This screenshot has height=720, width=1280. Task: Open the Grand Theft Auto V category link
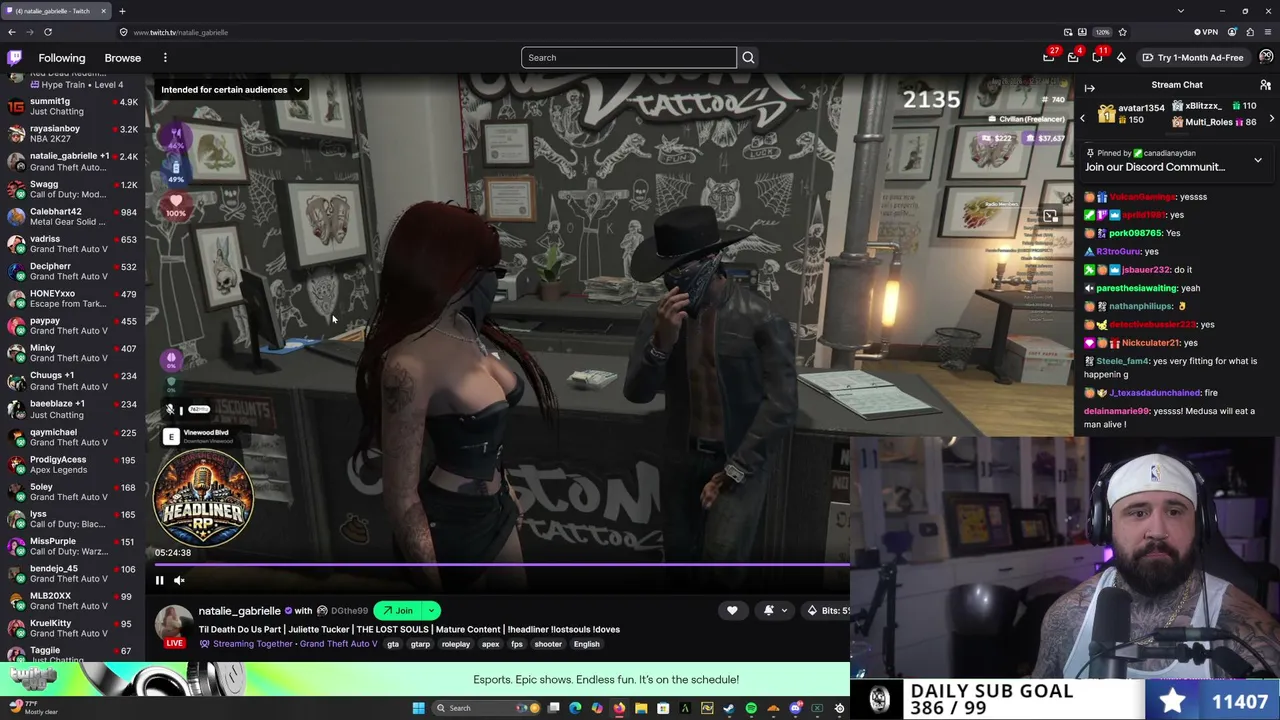339,644
